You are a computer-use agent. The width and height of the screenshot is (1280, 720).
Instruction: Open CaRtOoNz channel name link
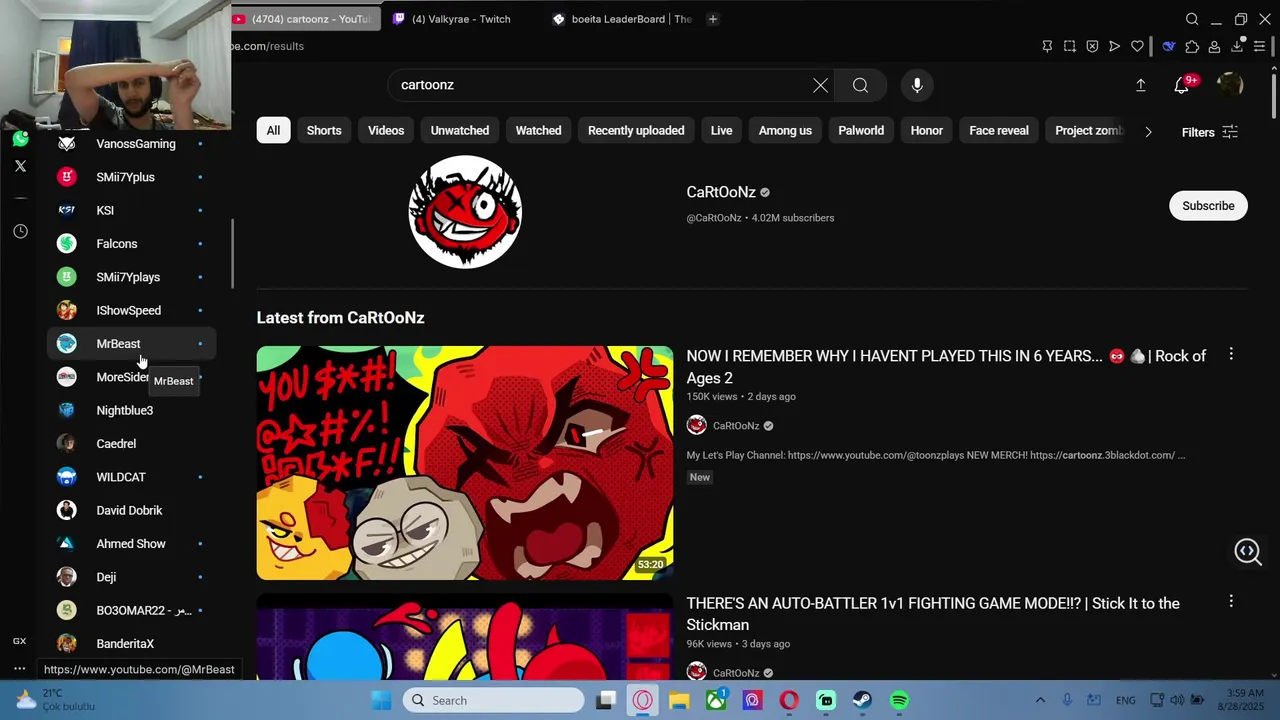pyautogui.click(x=721, y=192)
